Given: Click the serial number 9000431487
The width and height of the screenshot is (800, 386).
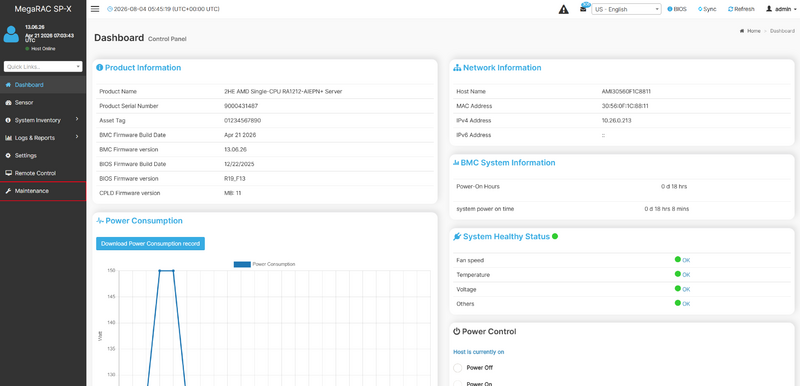Looking at the screenshot, I should coord(241,106).
